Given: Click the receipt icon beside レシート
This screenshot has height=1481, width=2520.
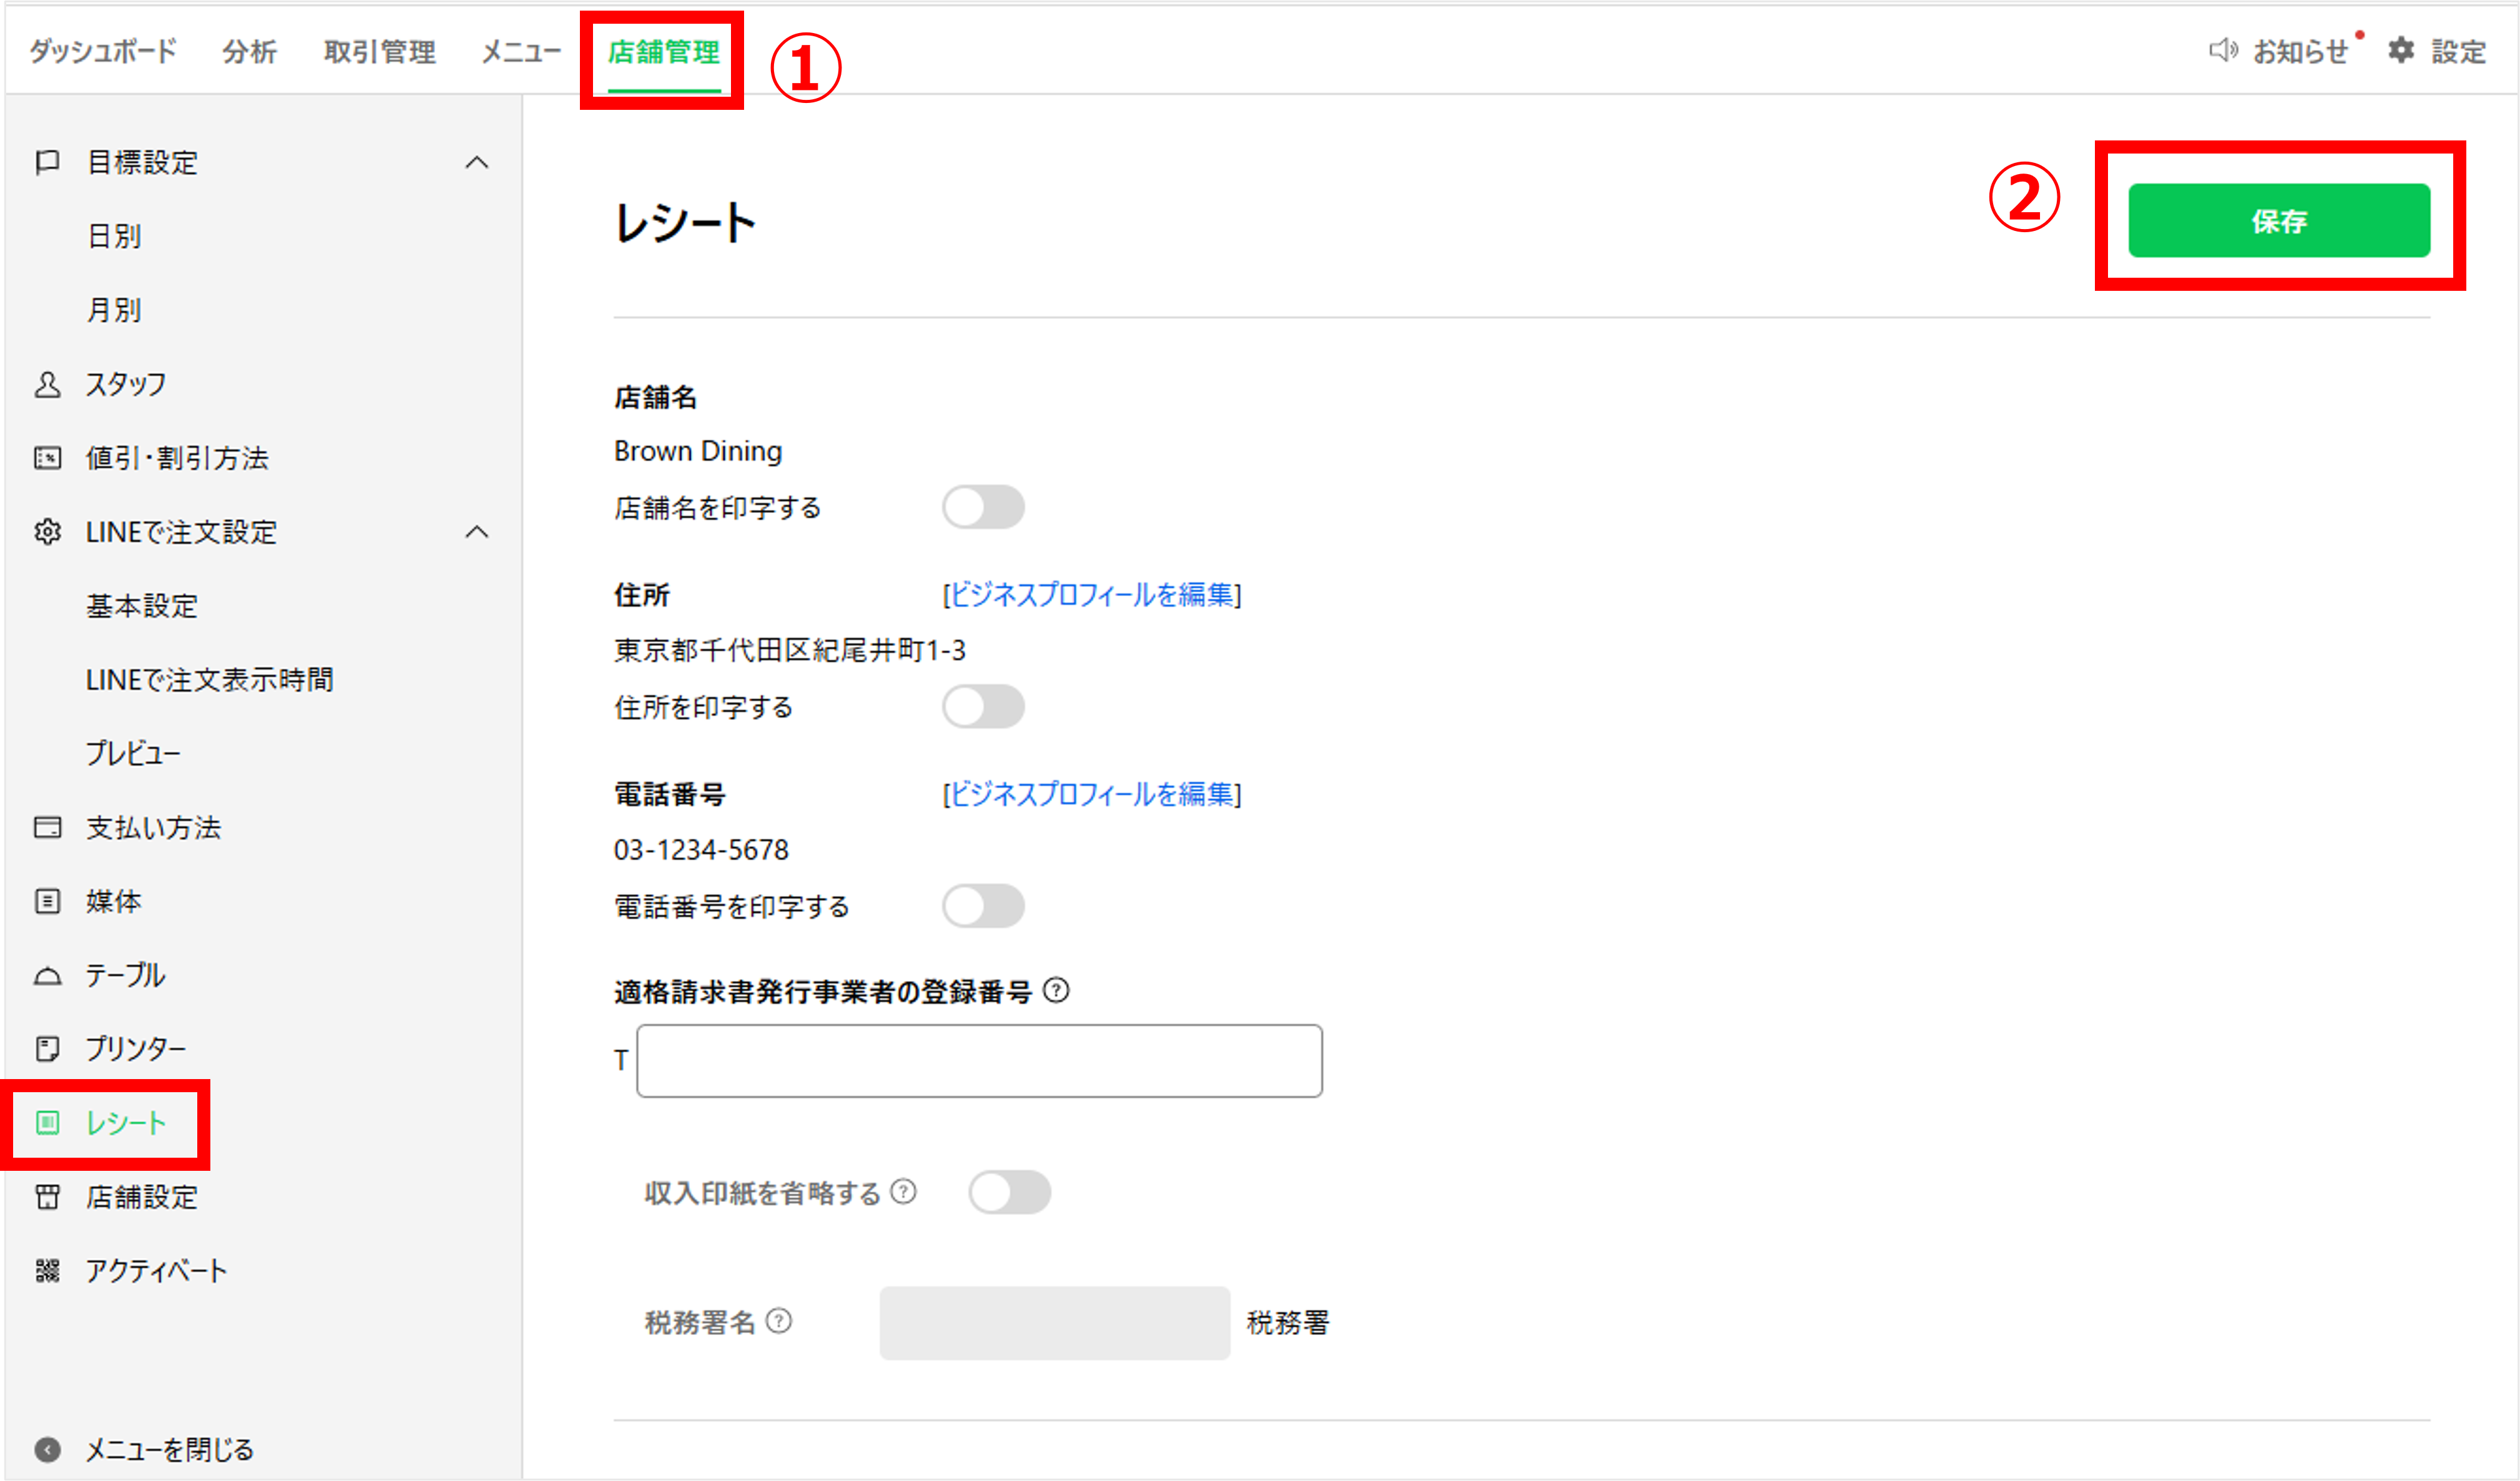Looking at the screenshot, I should coord(47,1123).
